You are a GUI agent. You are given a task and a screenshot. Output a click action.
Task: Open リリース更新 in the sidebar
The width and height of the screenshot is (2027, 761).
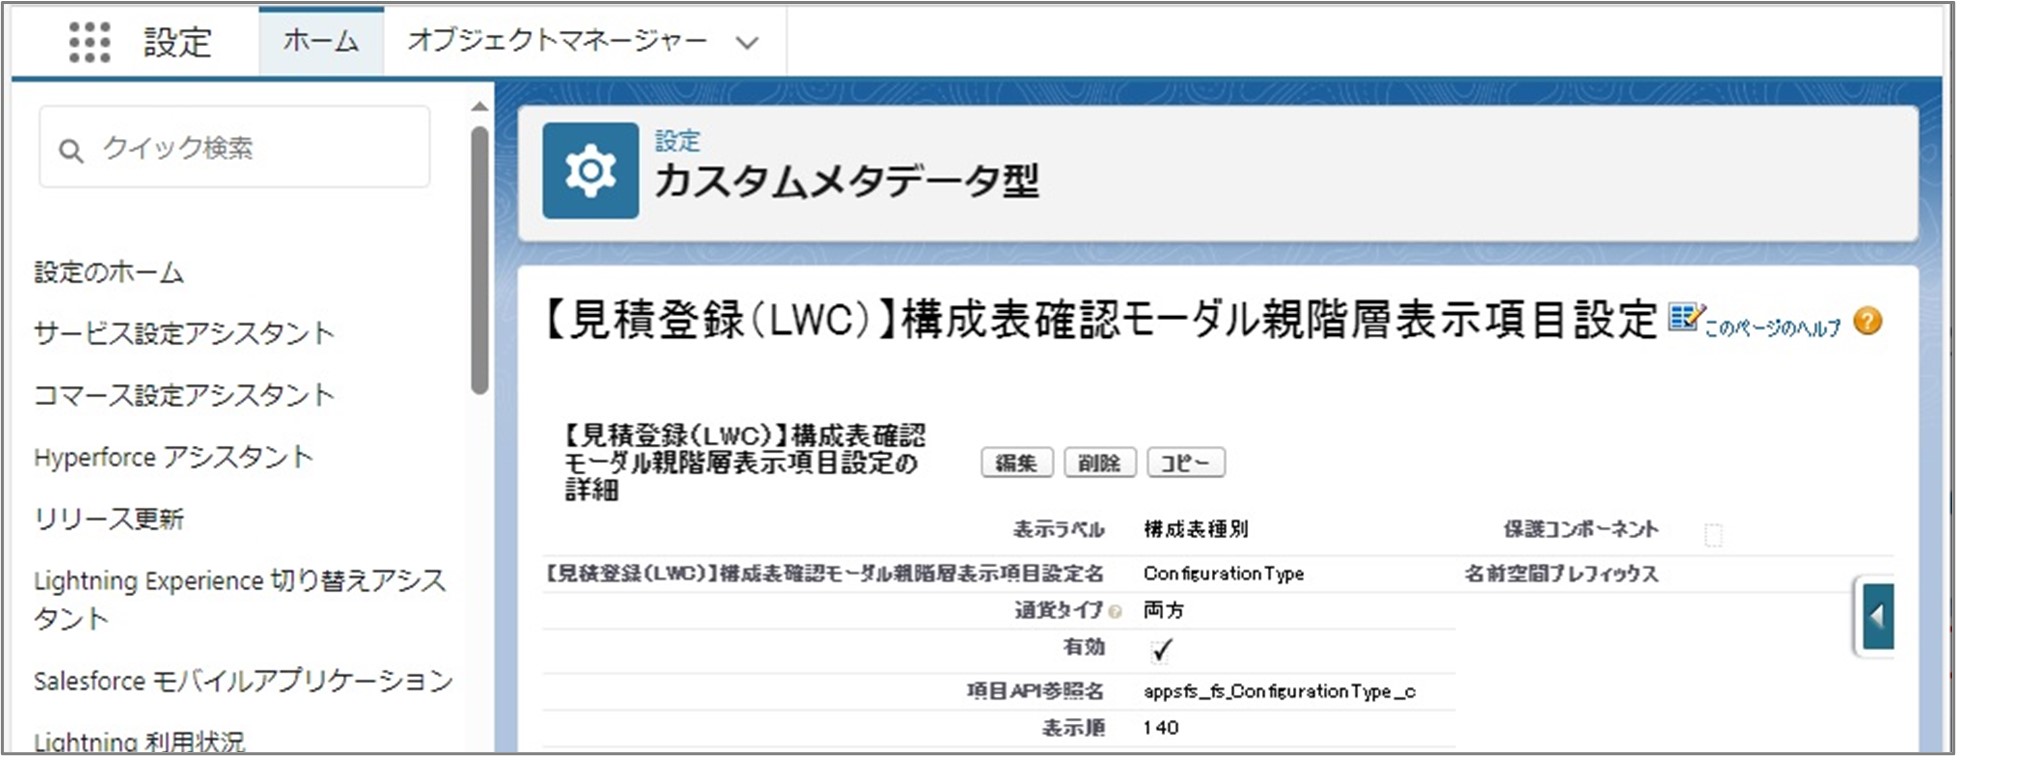coord(109,519)
